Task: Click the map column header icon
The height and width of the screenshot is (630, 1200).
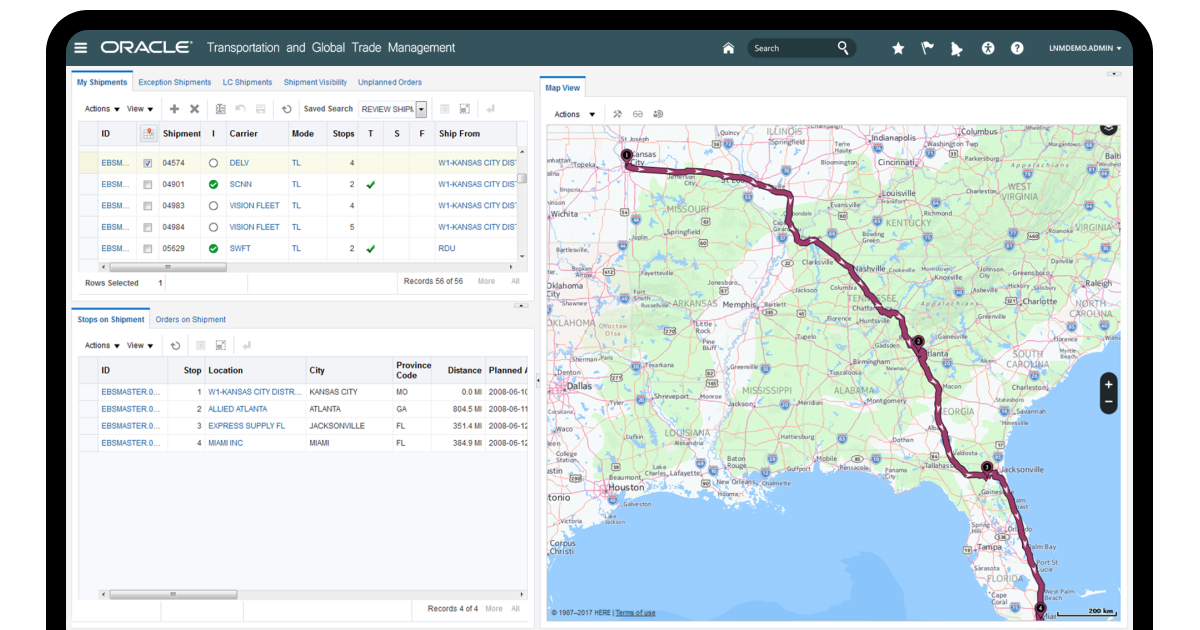Action: (x=148, y=133)
